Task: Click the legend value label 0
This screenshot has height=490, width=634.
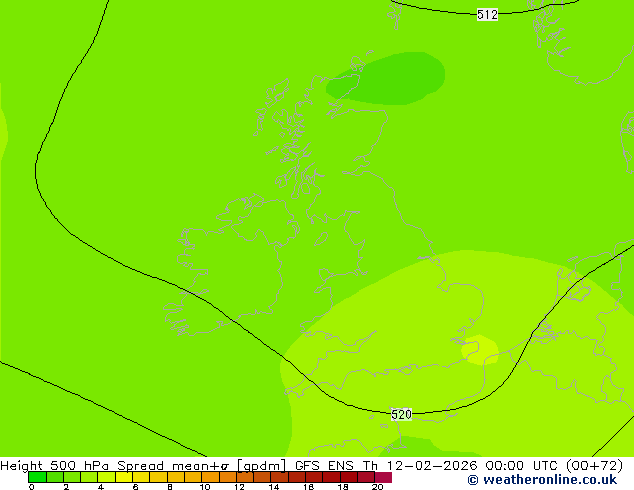Action: tap(32, 487)
